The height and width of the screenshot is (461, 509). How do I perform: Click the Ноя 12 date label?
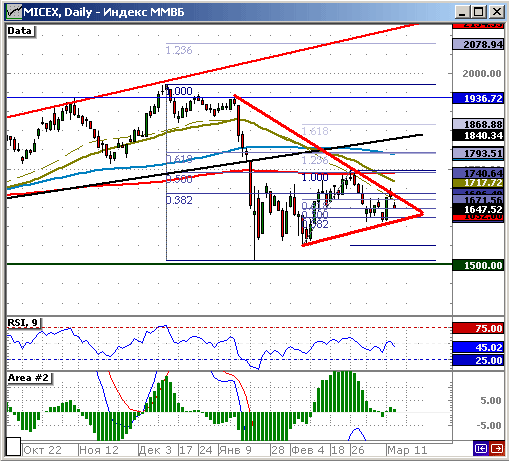(99, 450)
